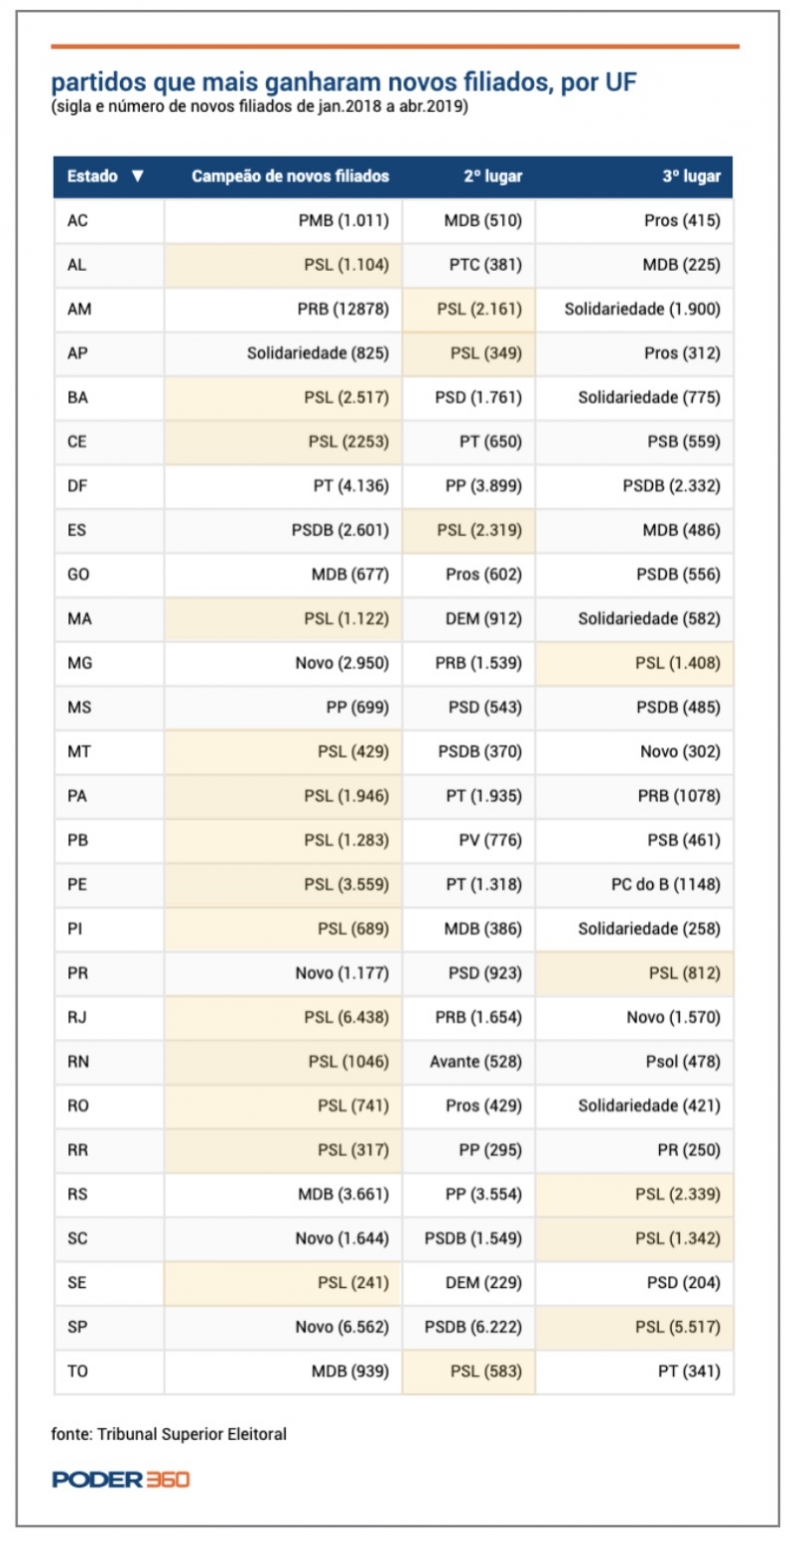This screenshot has width=800, height=1550.
Task: Select the AC state row label
Action: (x=78, y=221)
